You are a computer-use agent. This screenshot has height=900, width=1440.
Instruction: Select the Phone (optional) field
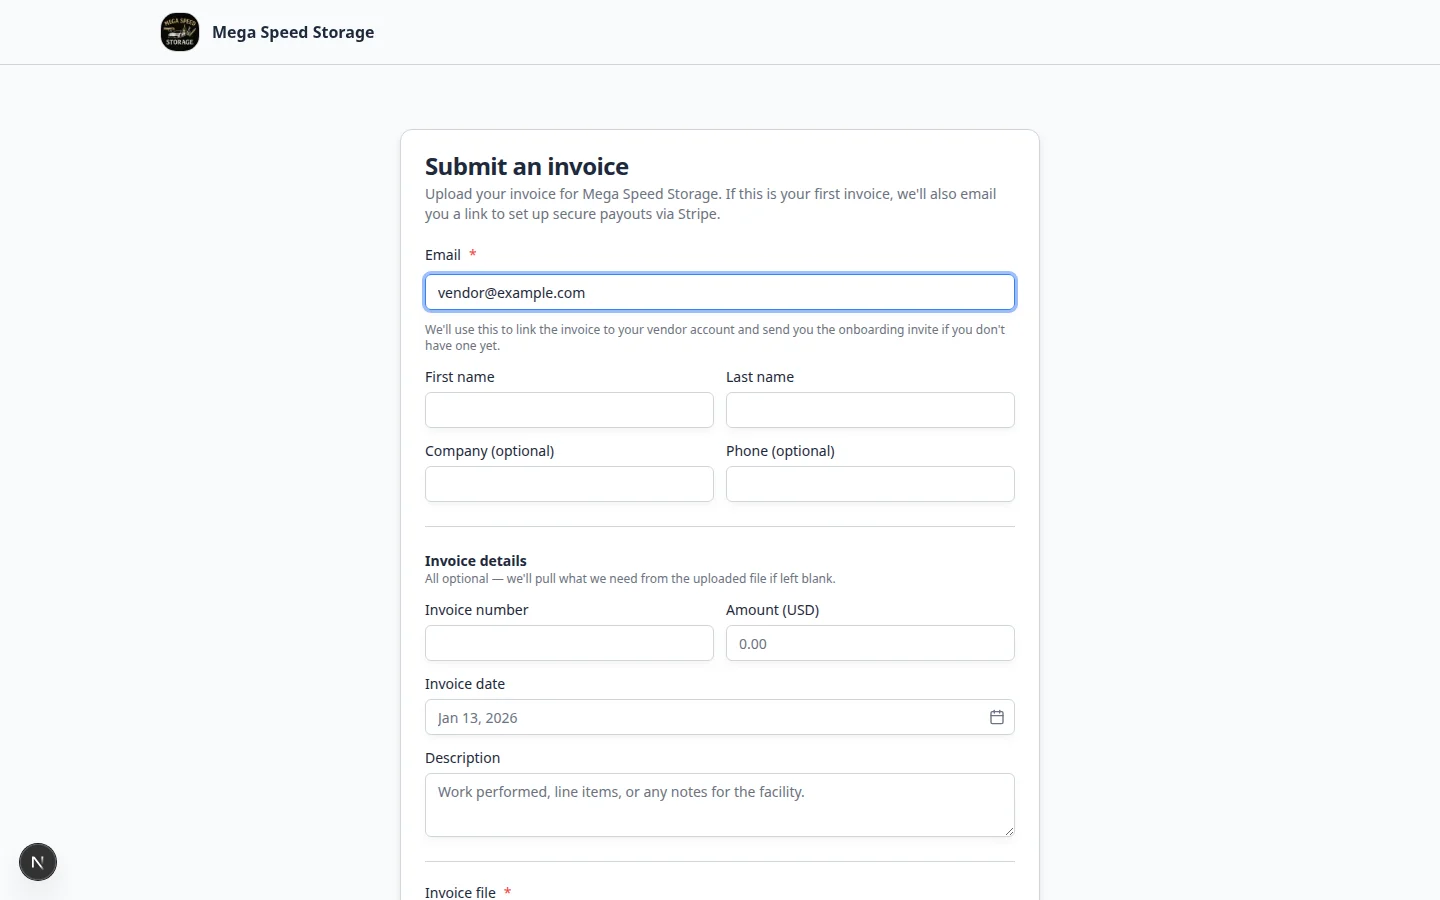coord(870,484)
